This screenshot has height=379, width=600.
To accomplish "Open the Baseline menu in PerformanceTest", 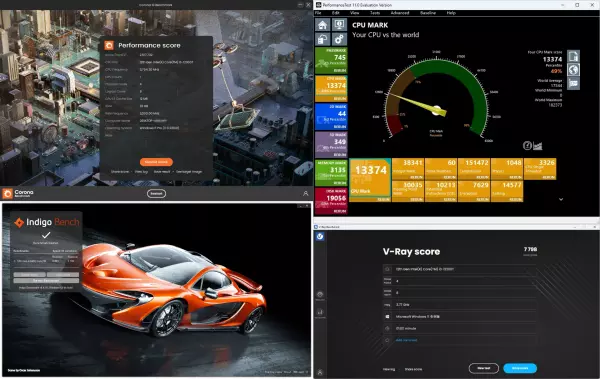I will [x=428, y=13].
